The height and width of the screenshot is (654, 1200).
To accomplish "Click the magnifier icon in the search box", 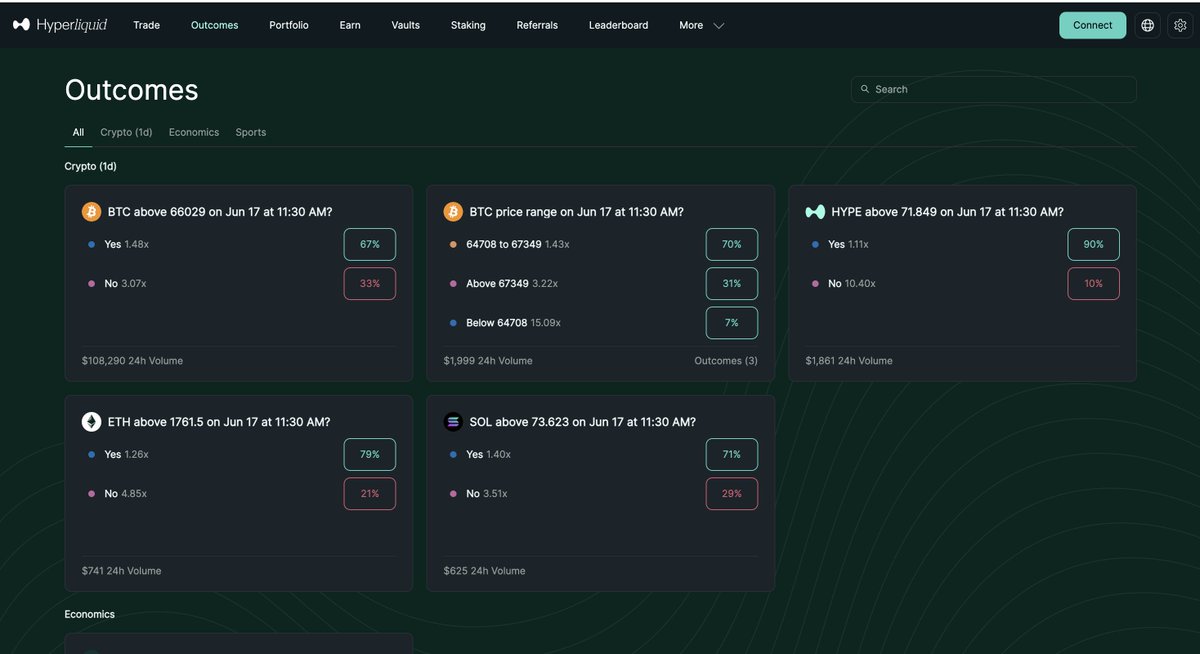I will click(865, 89).
